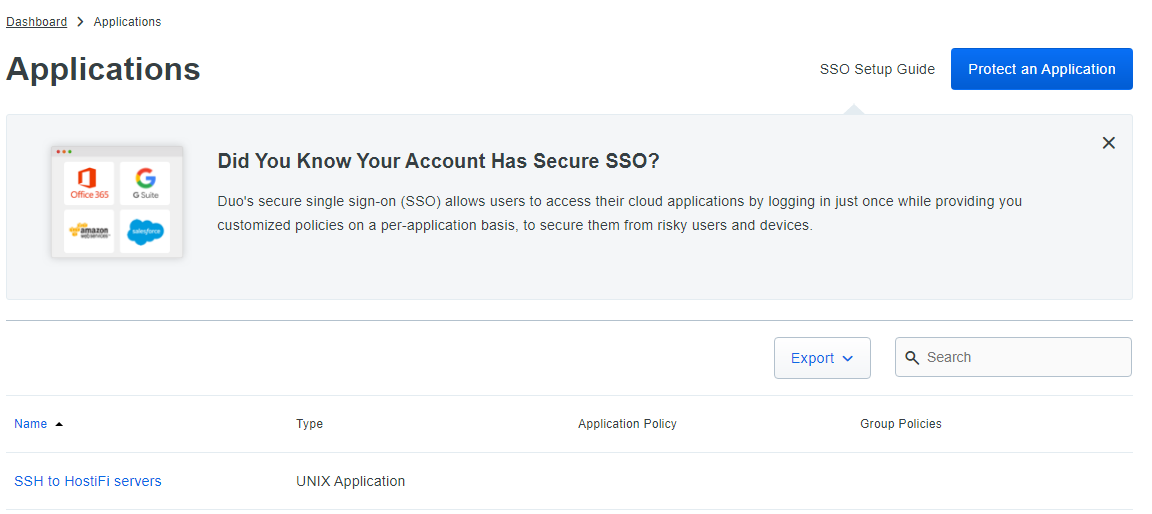Click the Application Policy column header

(x=627, y=424)
